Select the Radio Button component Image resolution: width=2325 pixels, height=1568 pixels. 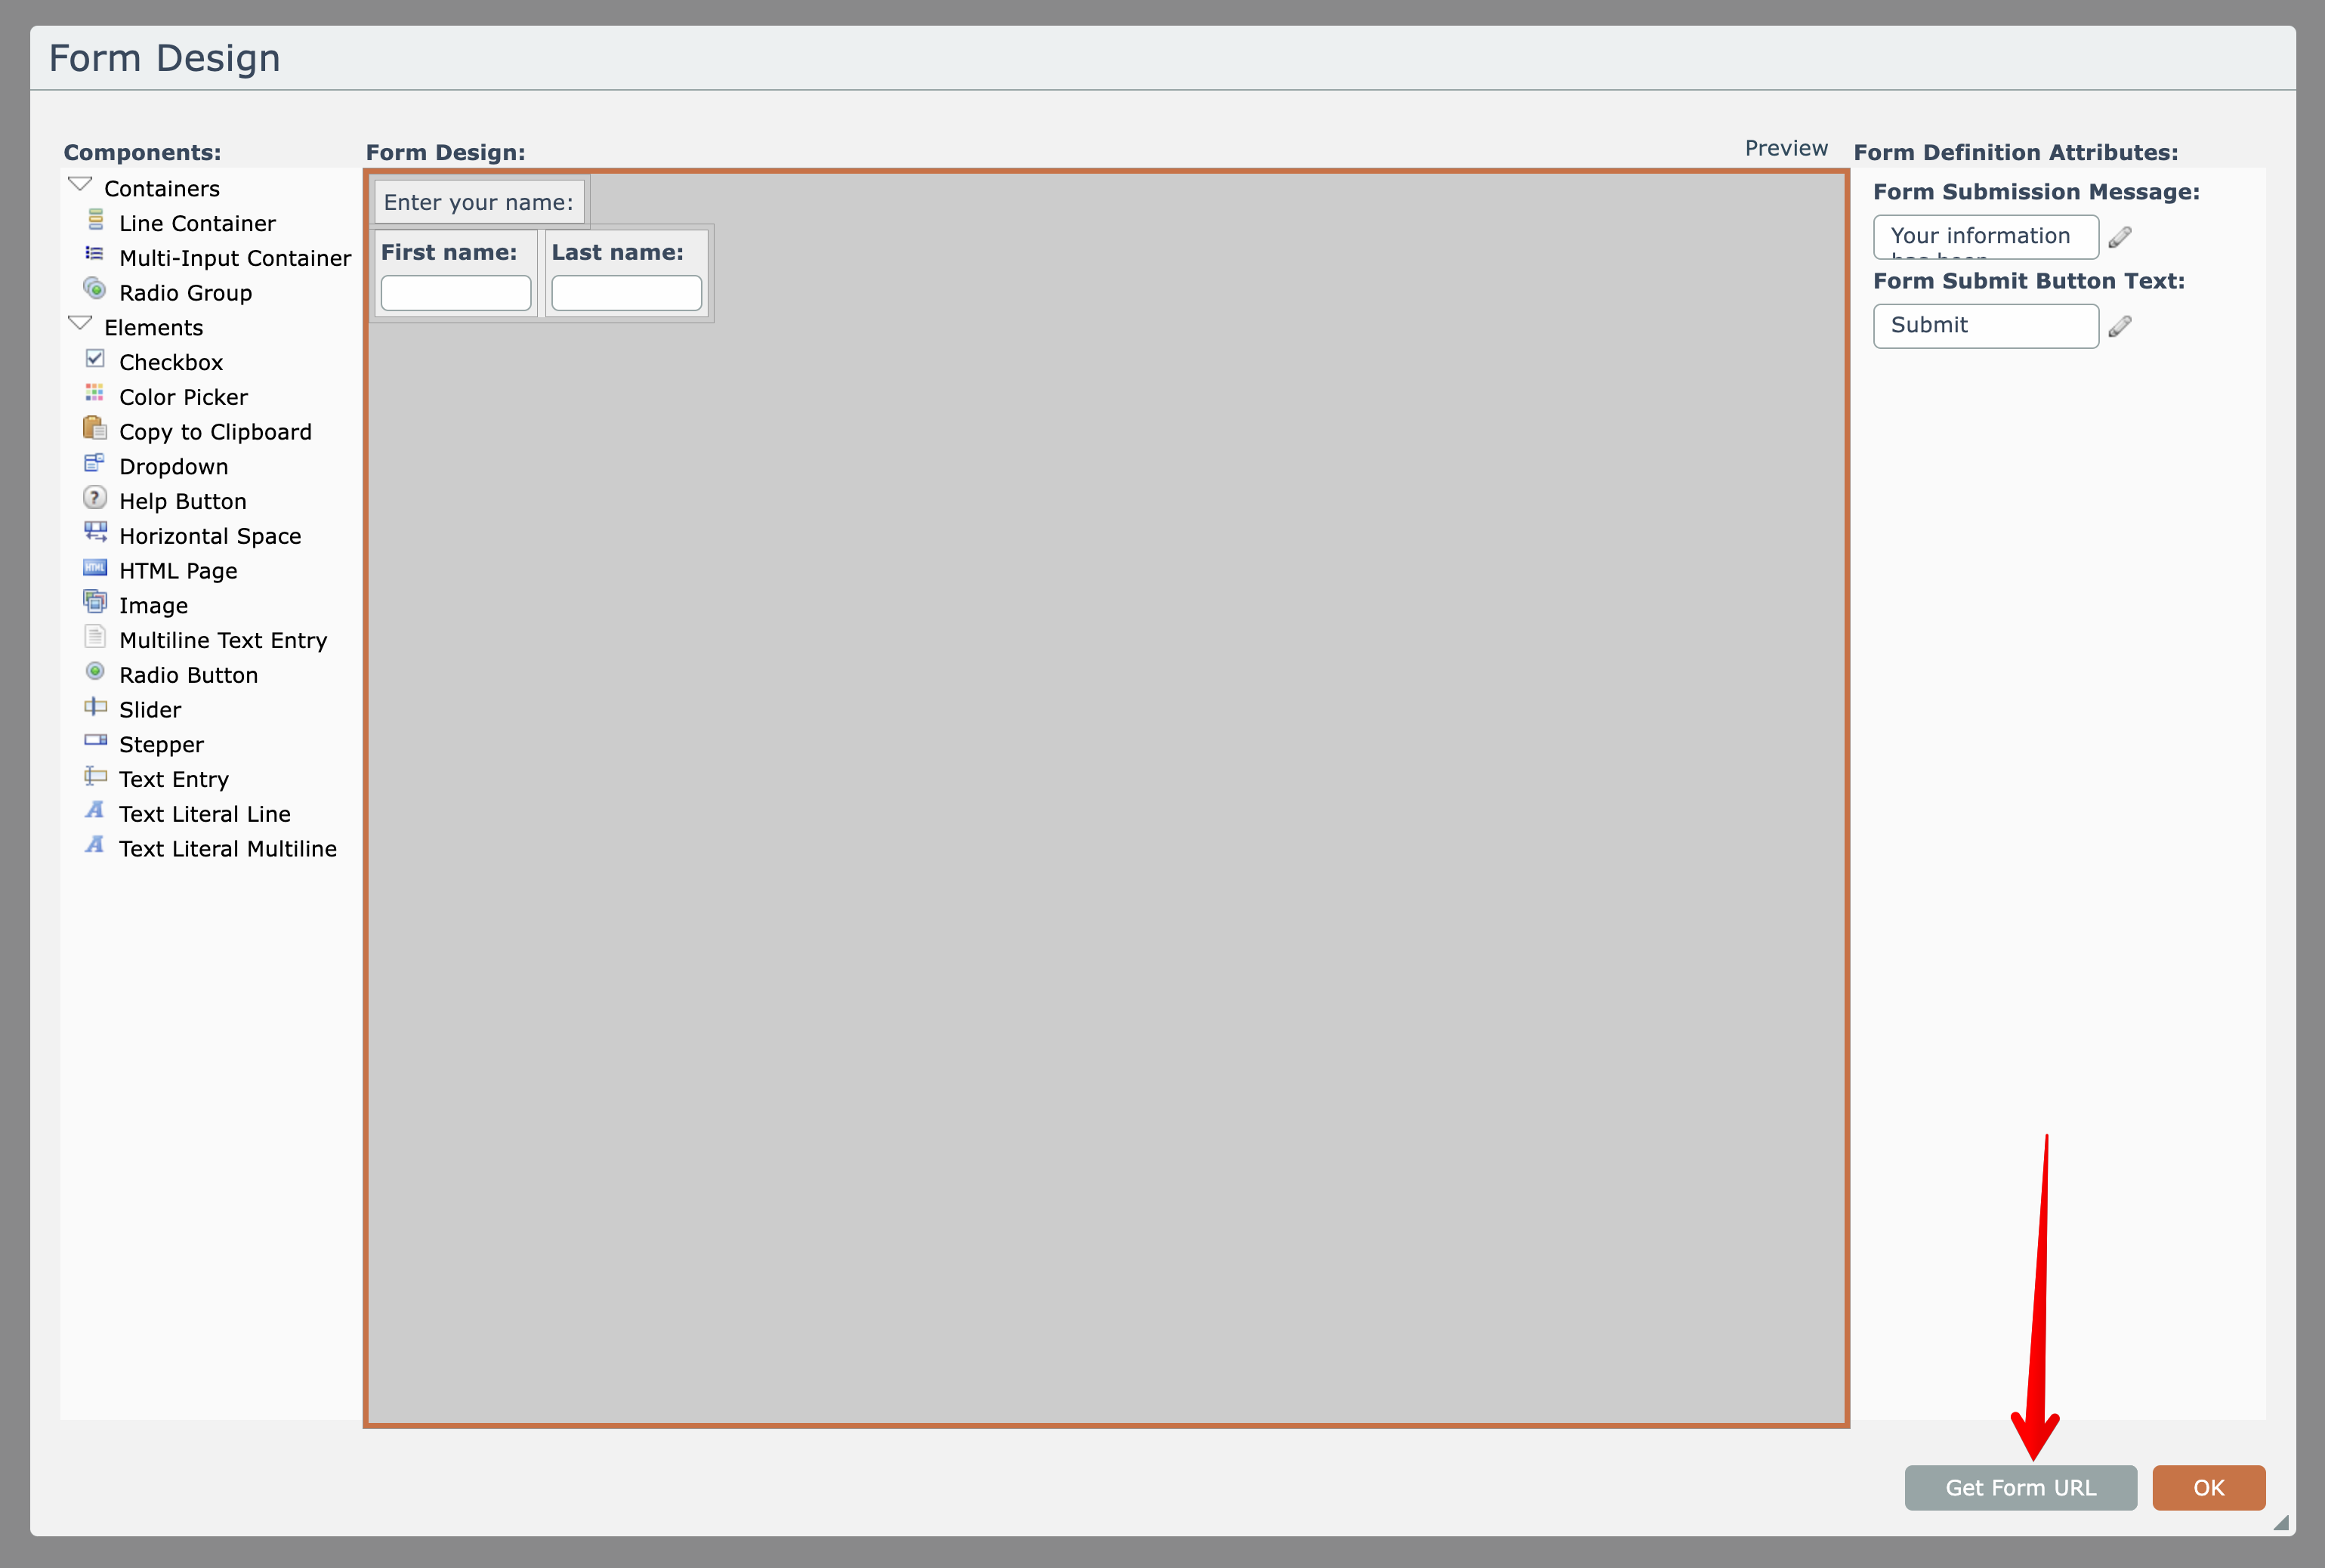click(x=188, y=675)
